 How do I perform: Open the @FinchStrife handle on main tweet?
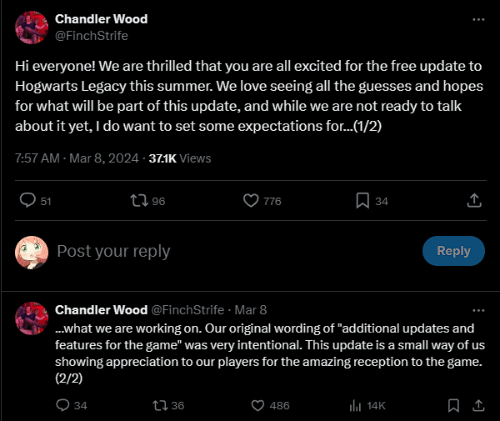click(91, 36)
